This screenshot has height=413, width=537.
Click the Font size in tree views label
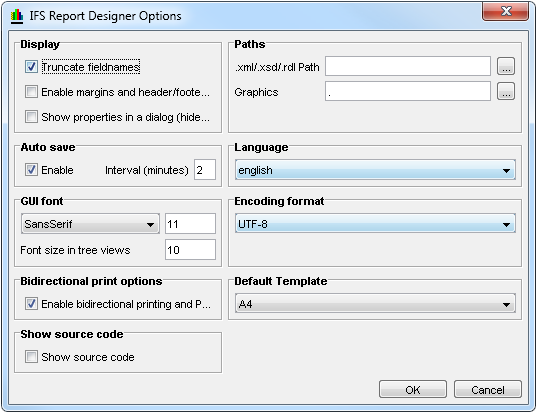pyautogui.click(x=75, y=250)
